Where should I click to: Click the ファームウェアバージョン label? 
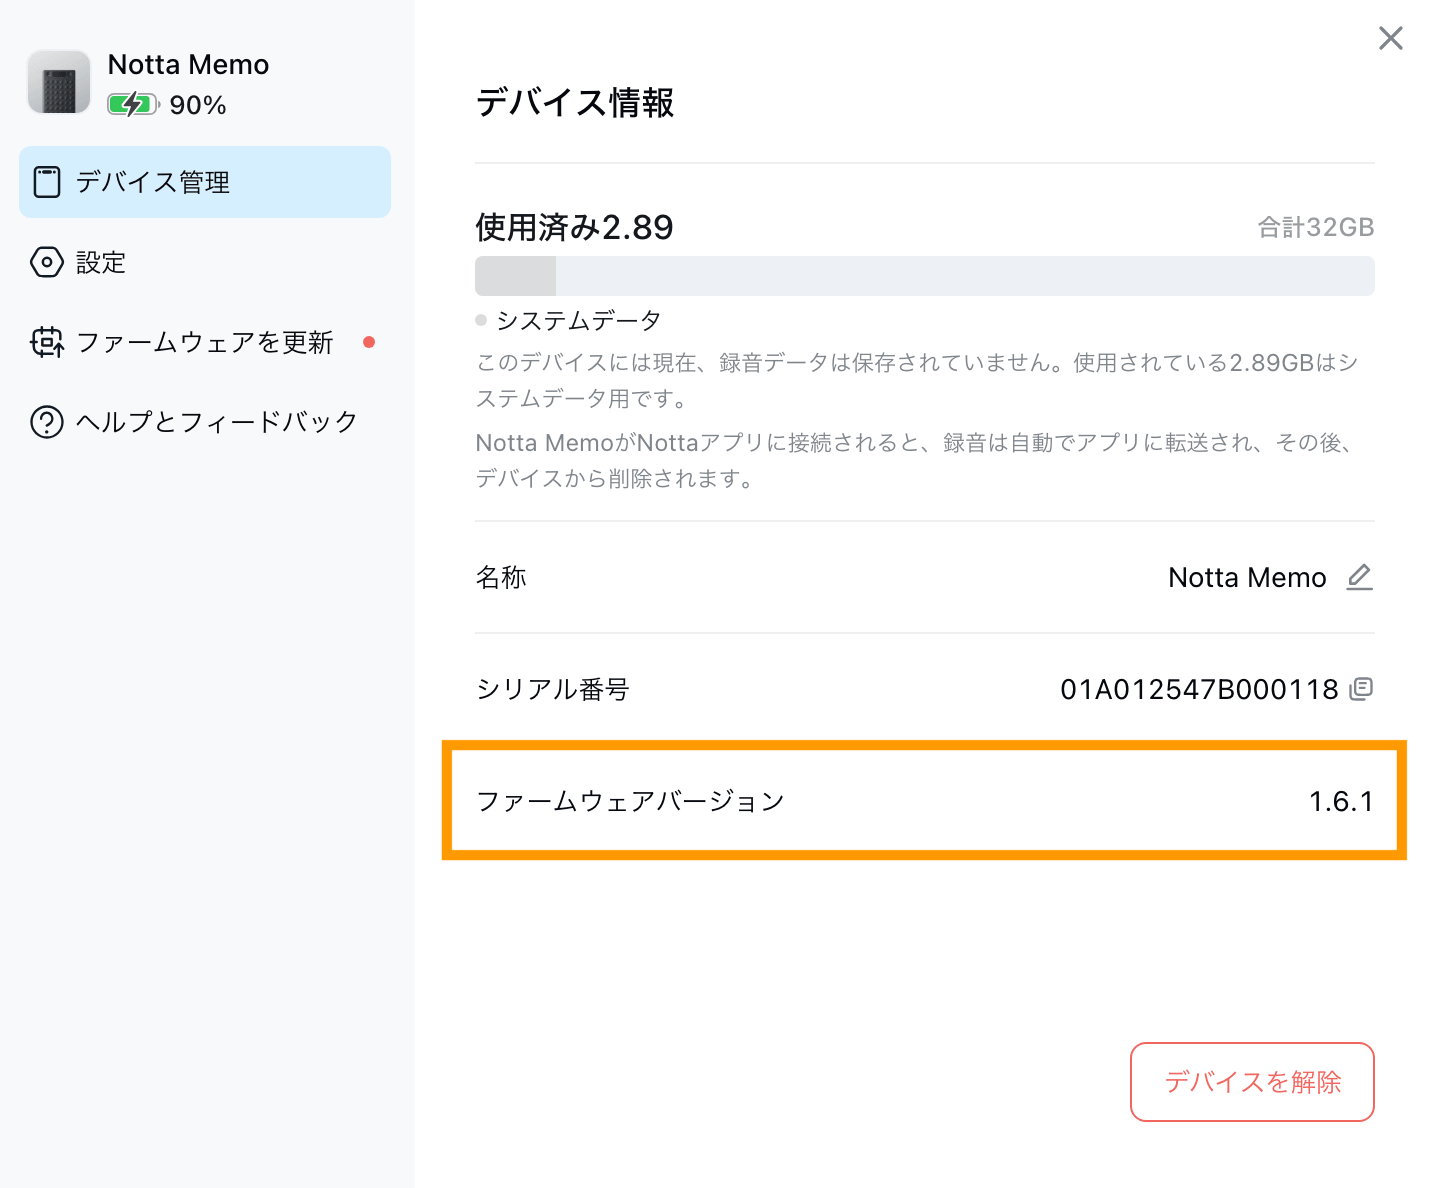click(630, 801)
